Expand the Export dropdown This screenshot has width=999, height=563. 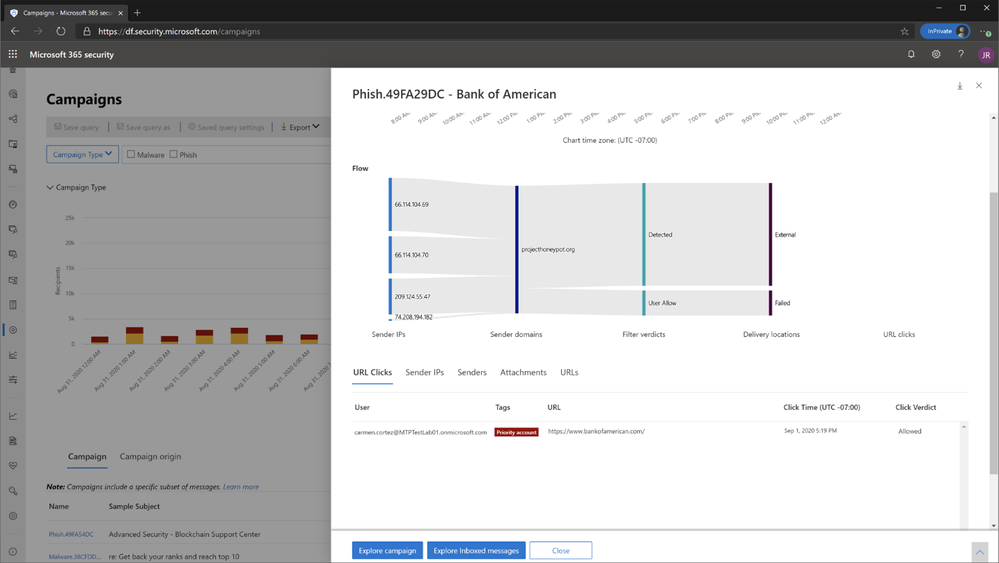click(x=300, y=127)
